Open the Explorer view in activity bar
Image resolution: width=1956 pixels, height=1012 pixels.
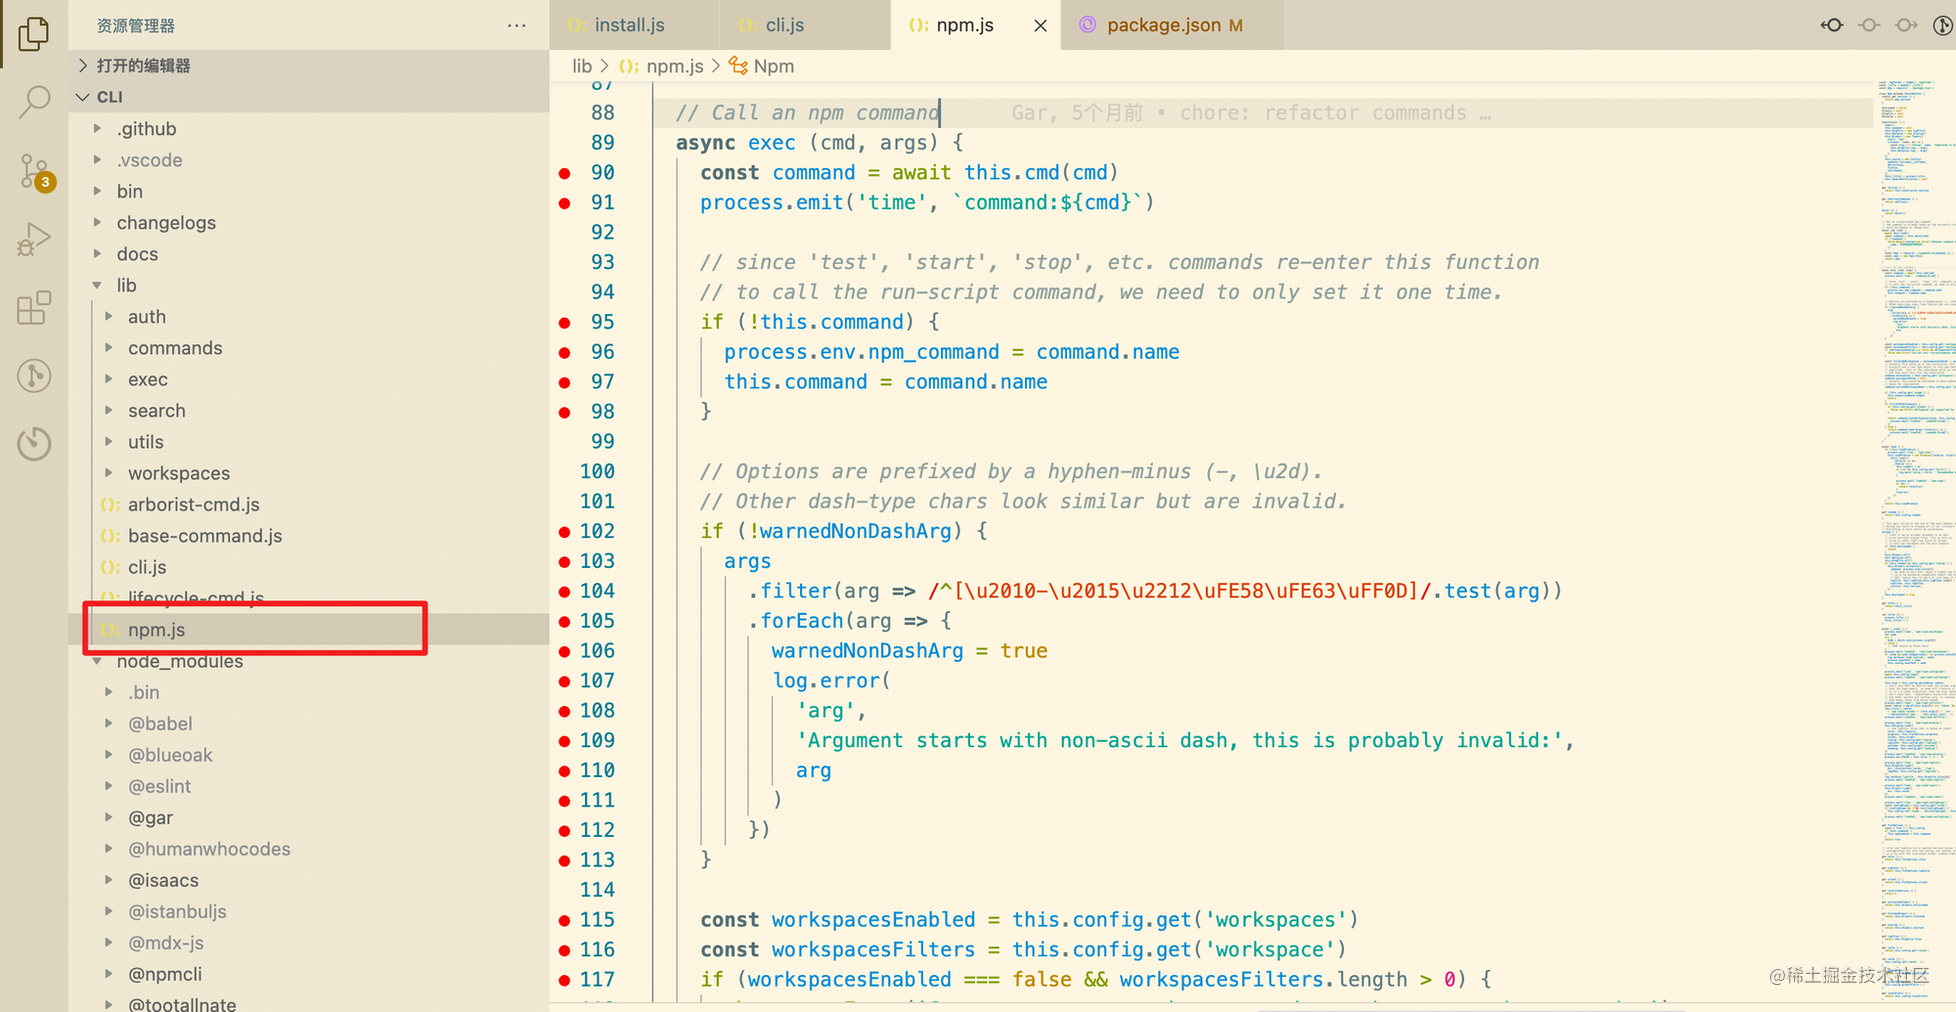click(x=34, y=33)
